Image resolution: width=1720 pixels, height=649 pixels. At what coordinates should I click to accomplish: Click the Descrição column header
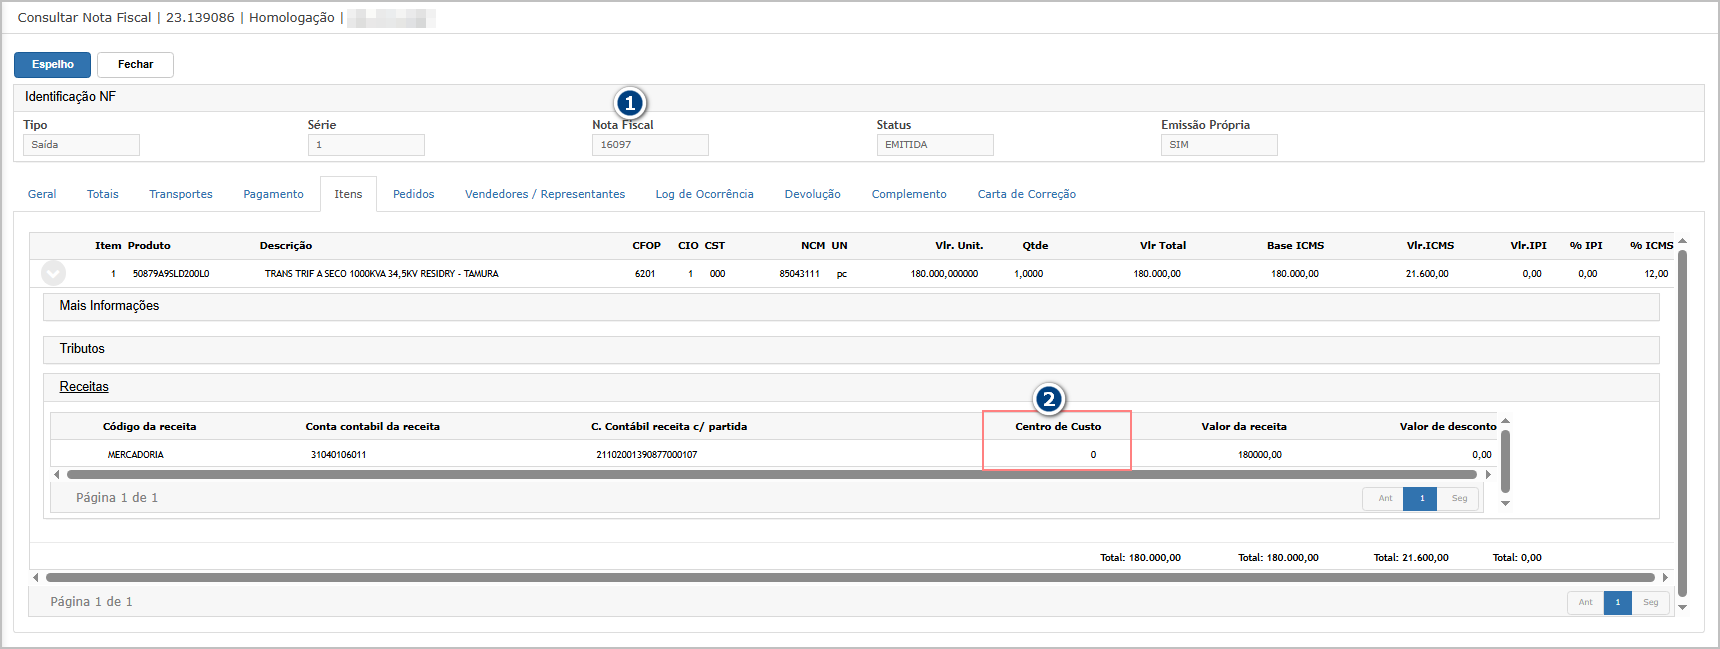(x=286, y=246)
